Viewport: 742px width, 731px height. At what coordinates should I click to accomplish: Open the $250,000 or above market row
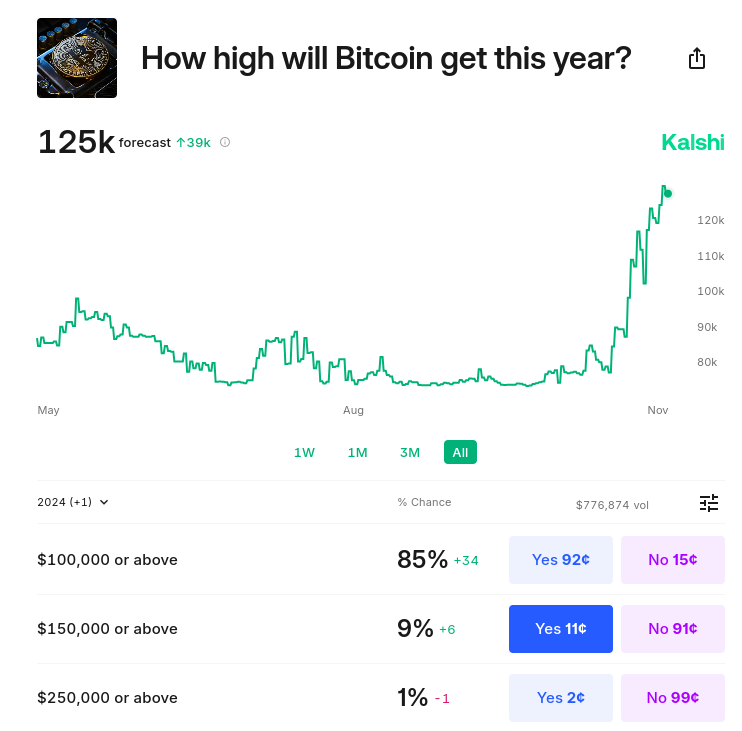point(107,698)
